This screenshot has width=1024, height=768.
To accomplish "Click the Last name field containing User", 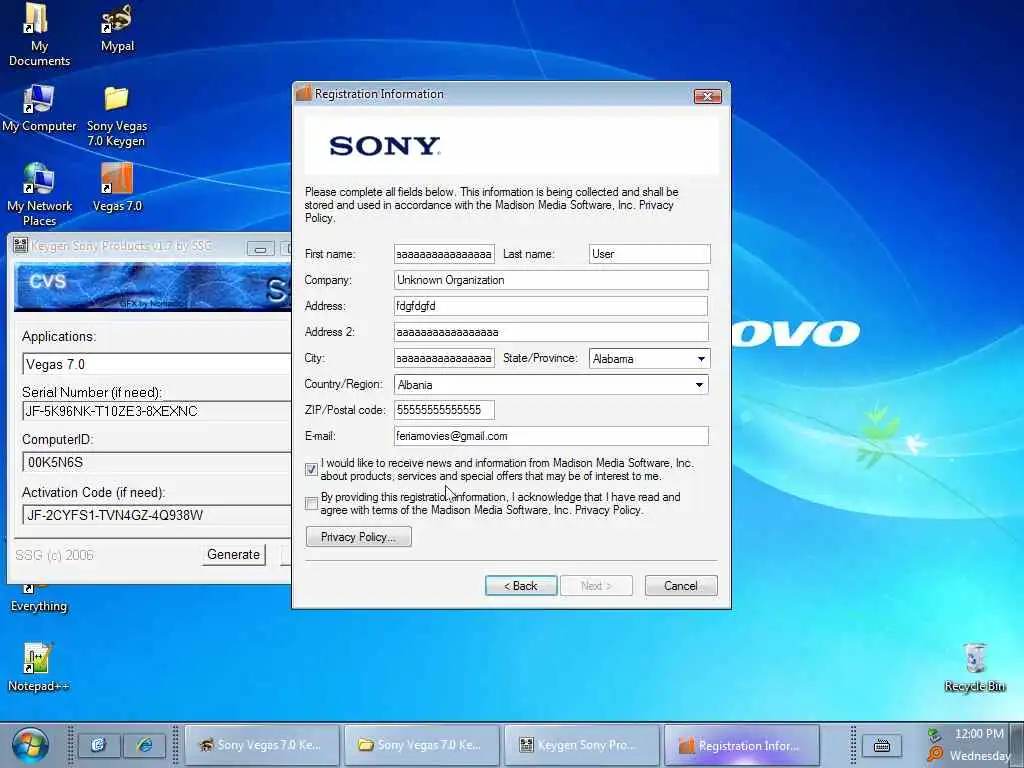I will click(x=650, y=254).
